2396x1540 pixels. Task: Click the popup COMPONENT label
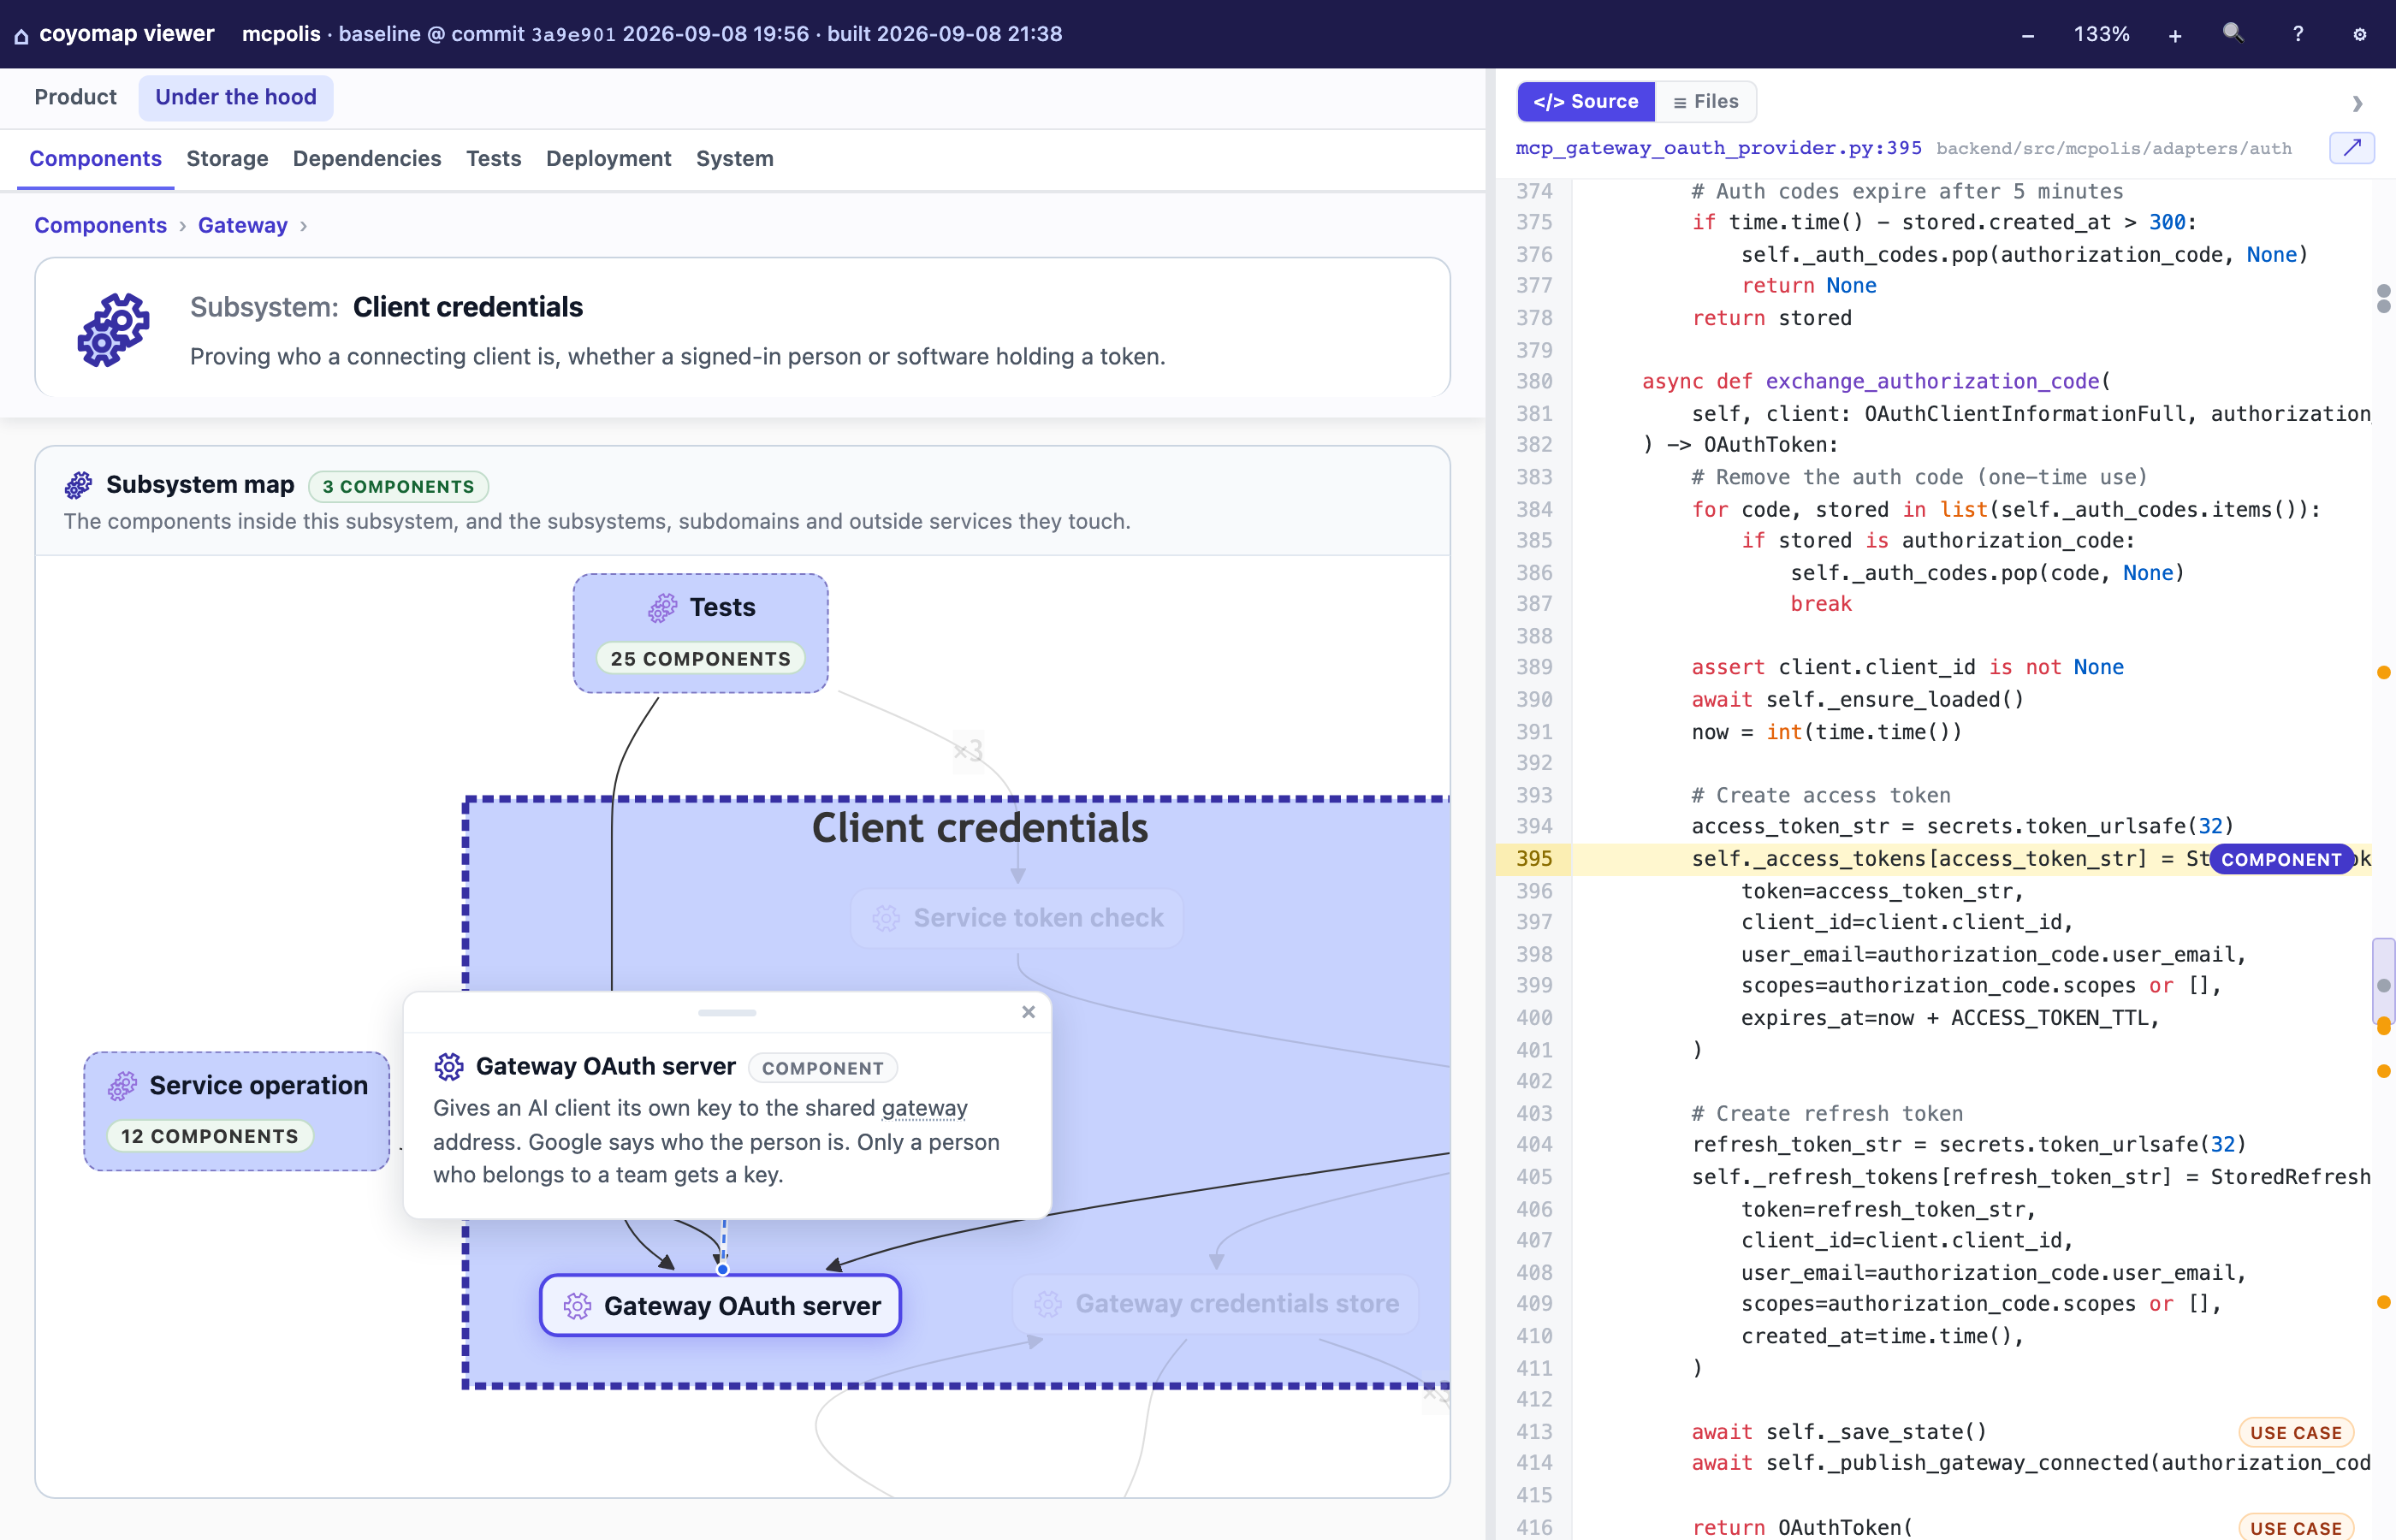click(x=822, y=1068)
